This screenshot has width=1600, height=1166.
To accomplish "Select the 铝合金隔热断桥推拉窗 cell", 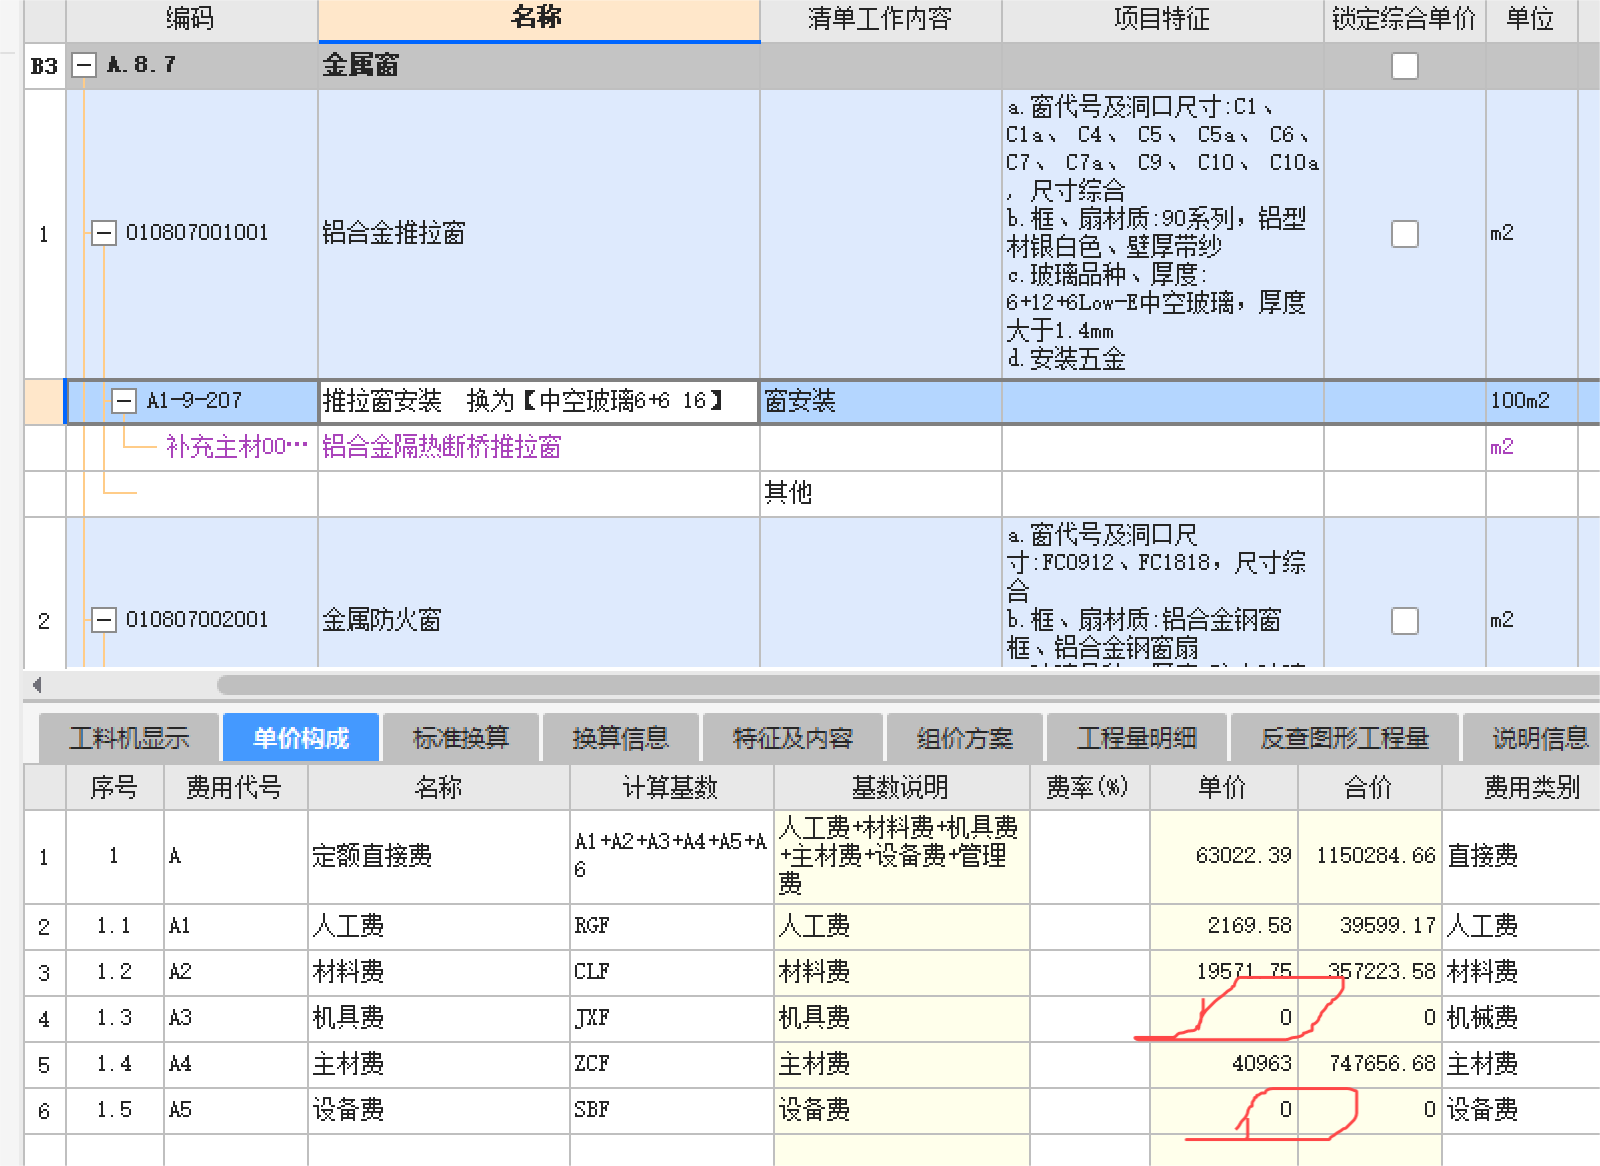I will coord(539,447).
